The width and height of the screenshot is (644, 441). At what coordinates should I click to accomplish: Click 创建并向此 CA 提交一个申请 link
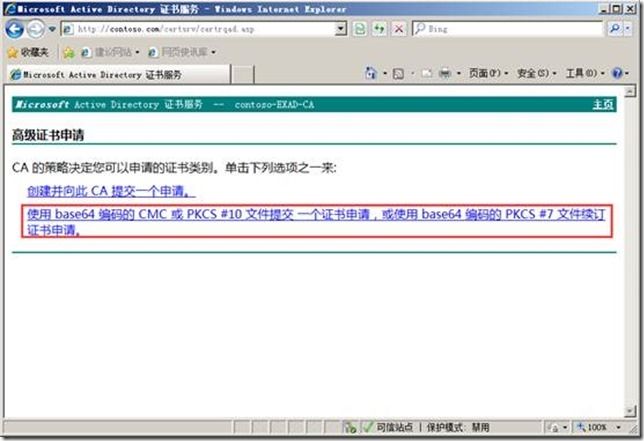[111, 191]
